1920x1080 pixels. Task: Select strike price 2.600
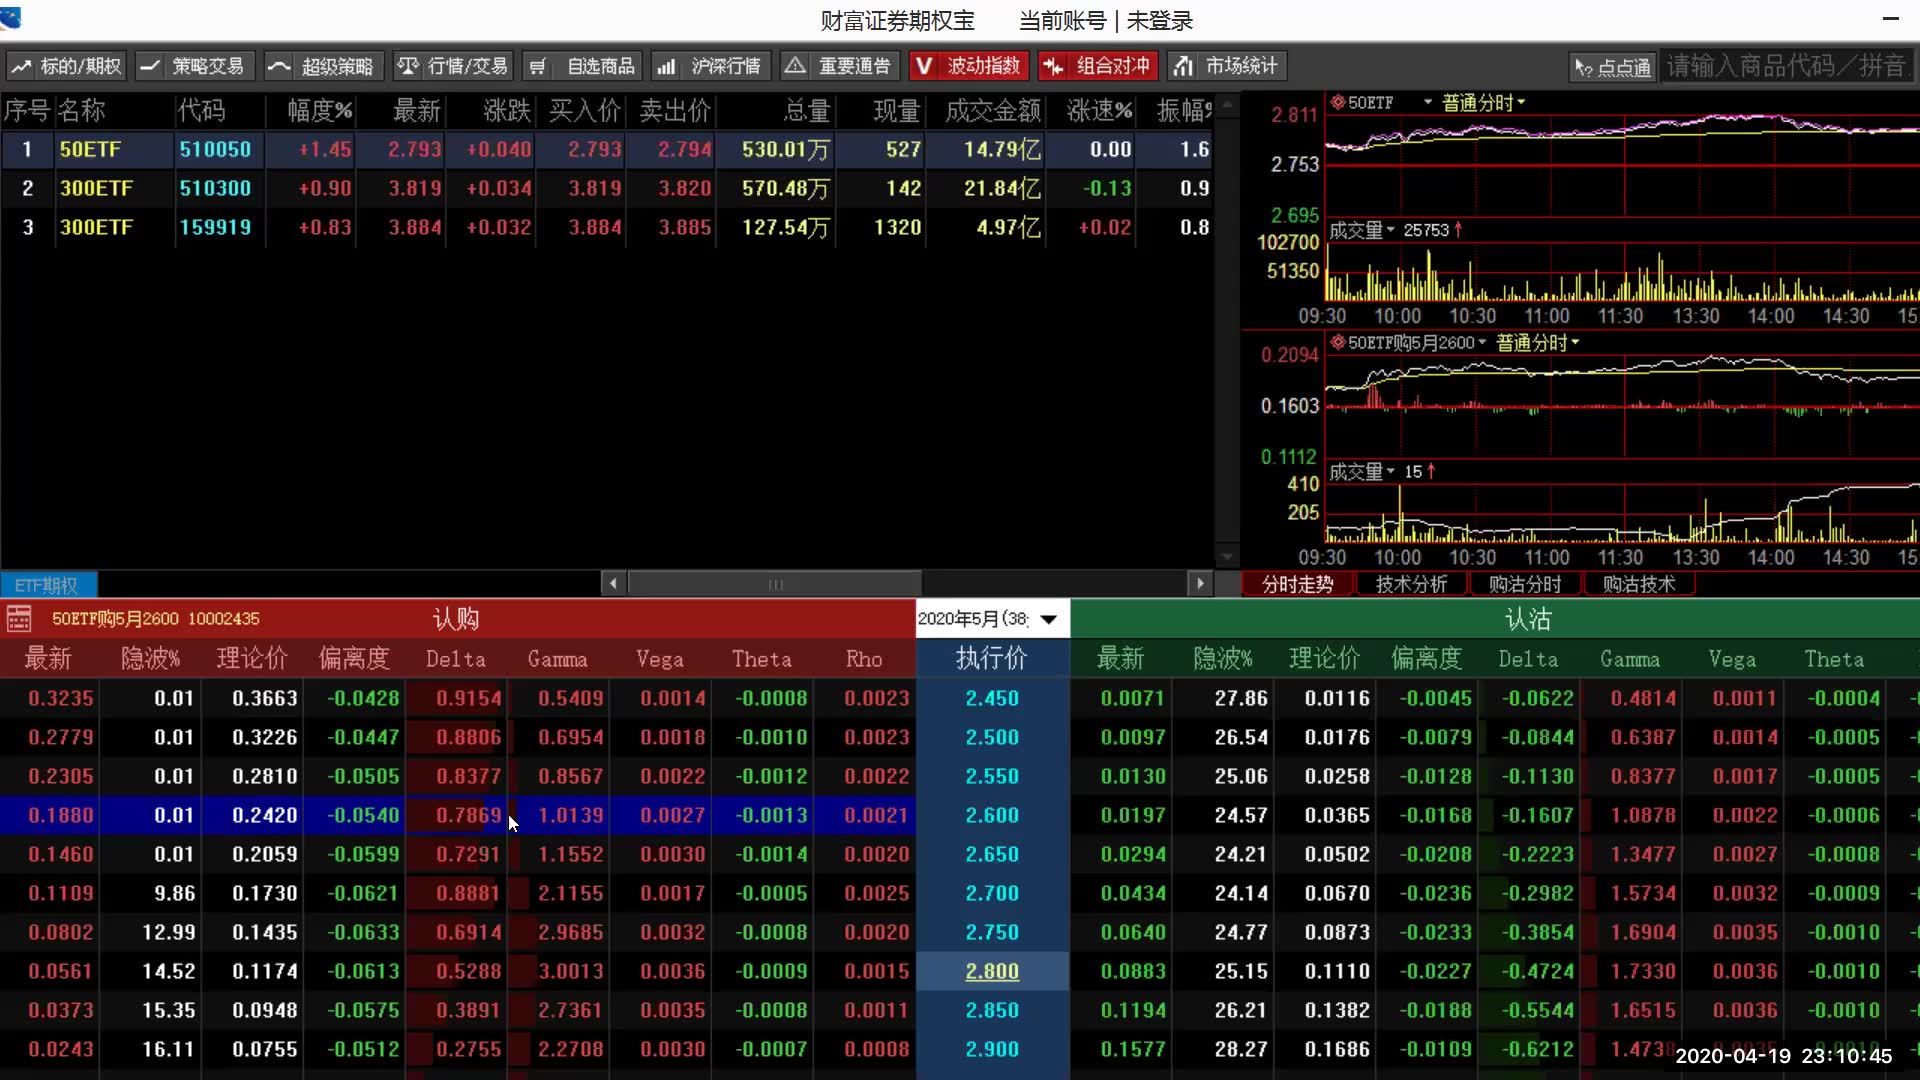click(x=992, y=815)
